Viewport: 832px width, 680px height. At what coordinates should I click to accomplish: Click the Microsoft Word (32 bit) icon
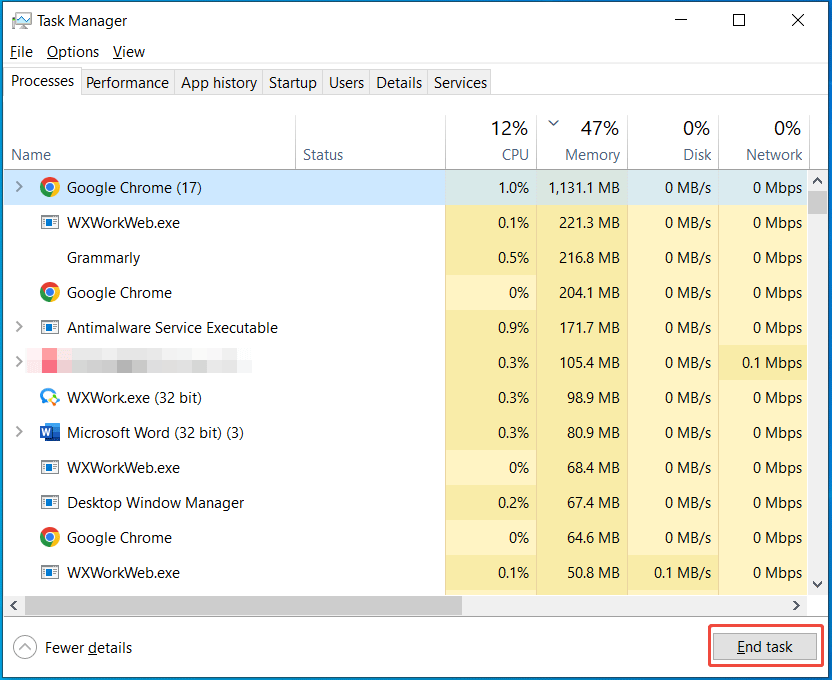point(50,432)
